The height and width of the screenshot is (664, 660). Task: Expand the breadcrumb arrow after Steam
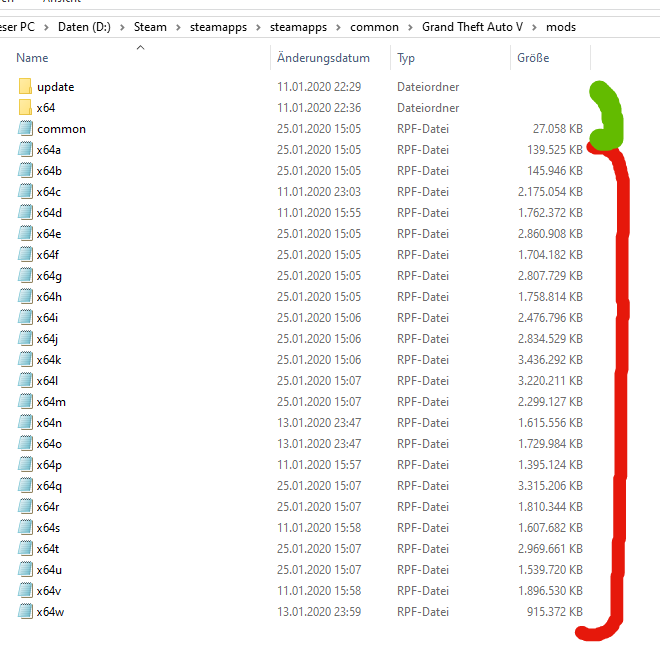178,28
